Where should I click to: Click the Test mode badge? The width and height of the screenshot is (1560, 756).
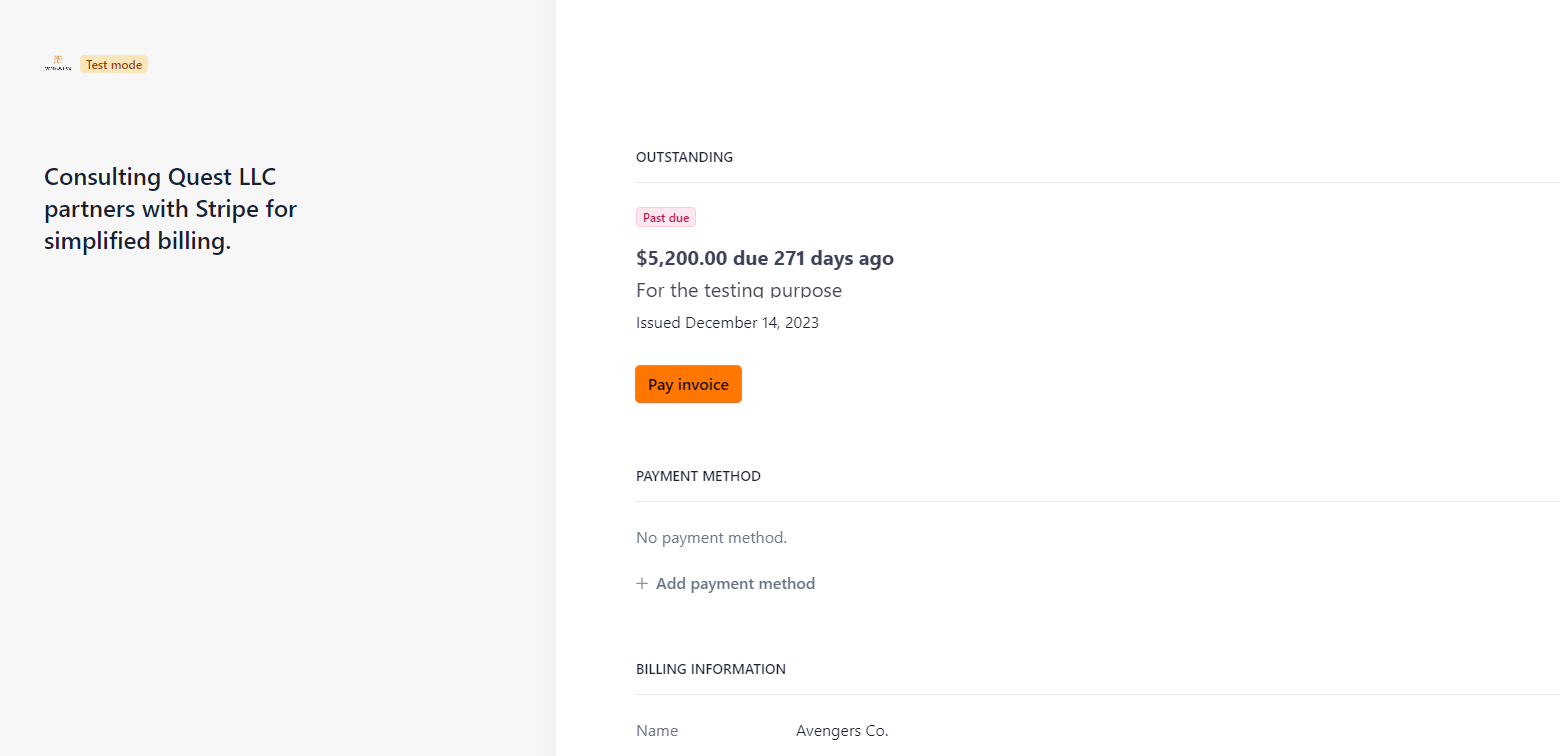(x=114, y=65)
